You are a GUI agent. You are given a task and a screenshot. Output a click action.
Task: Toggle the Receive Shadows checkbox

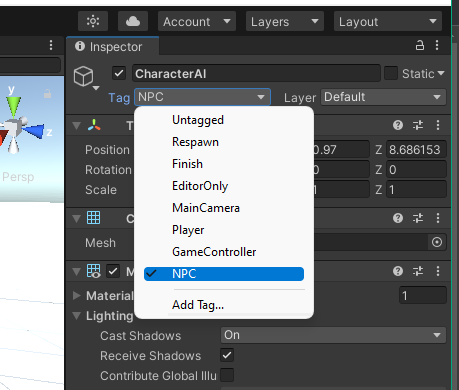tap(227, 355)
